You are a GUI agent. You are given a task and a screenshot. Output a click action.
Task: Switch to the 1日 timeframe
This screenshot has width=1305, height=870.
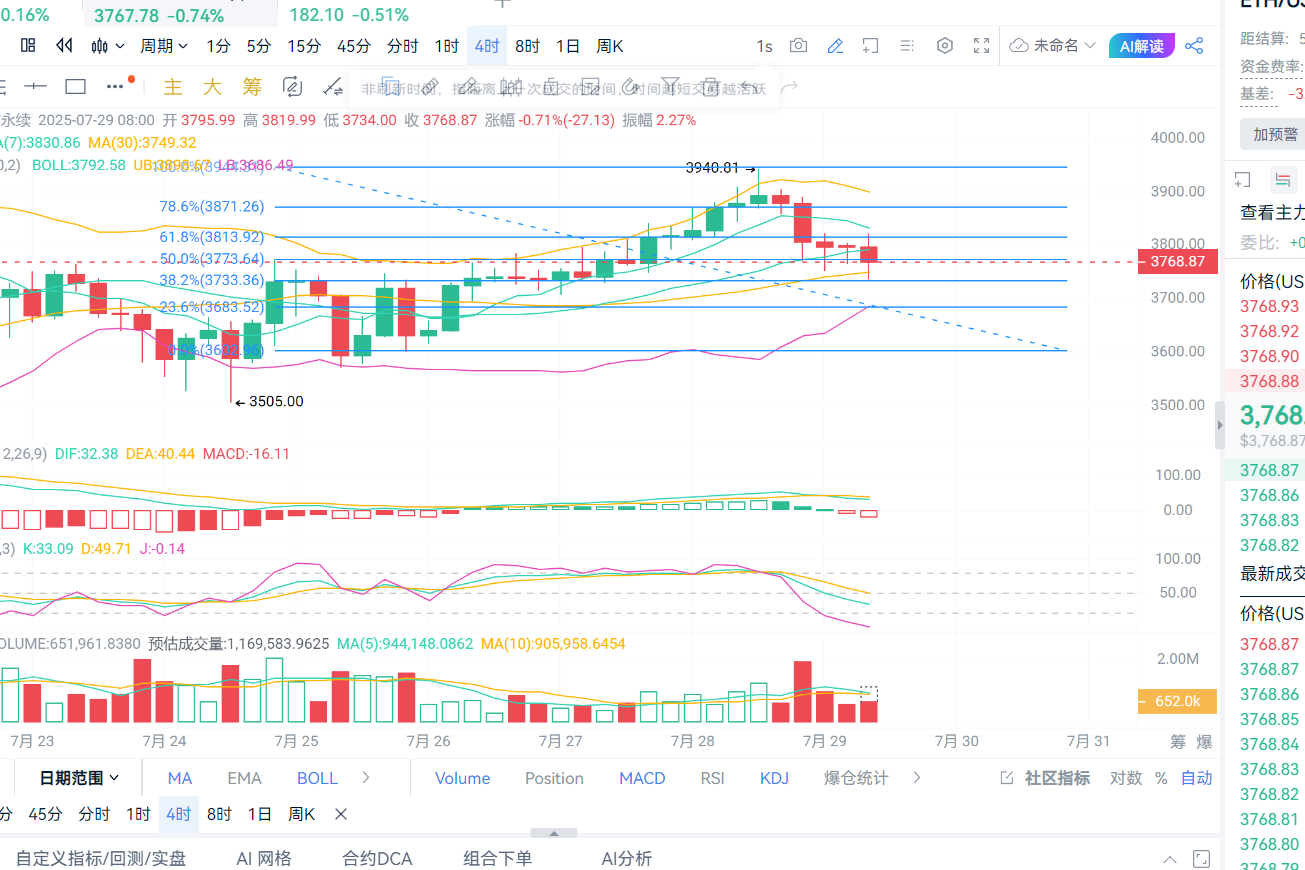567,46
